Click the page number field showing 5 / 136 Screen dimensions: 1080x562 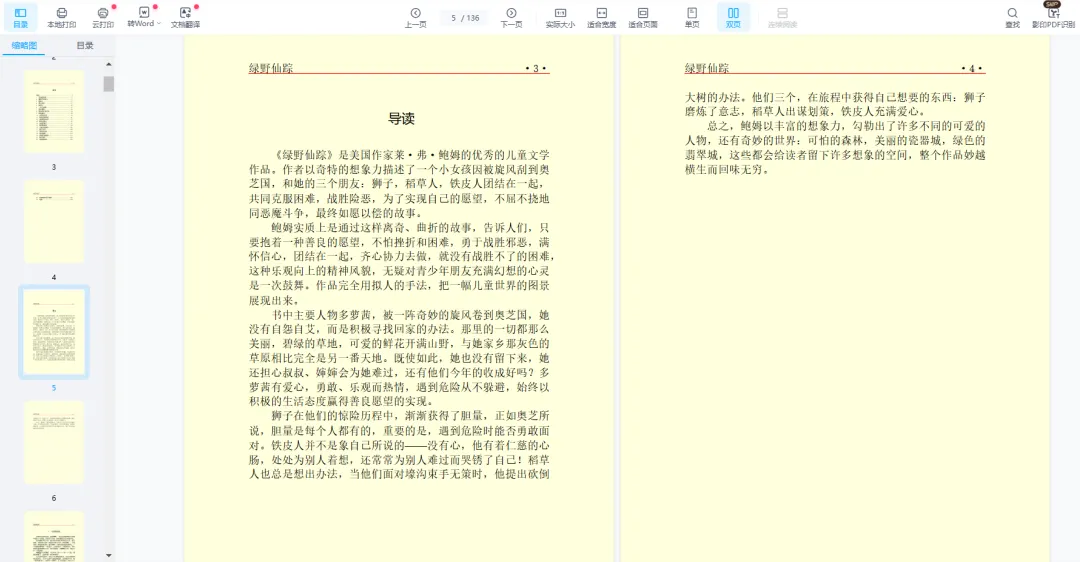(x=465, y=18)
